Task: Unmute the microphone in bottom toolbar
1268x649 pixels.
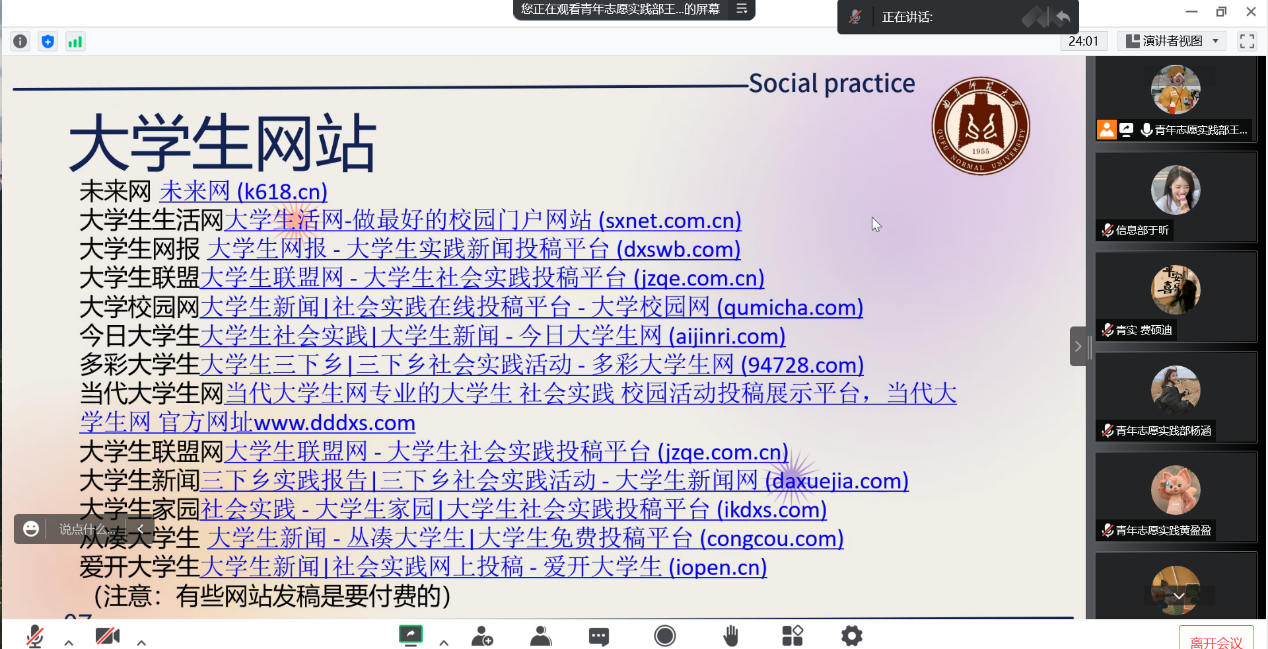Action: tap(35, 636)
